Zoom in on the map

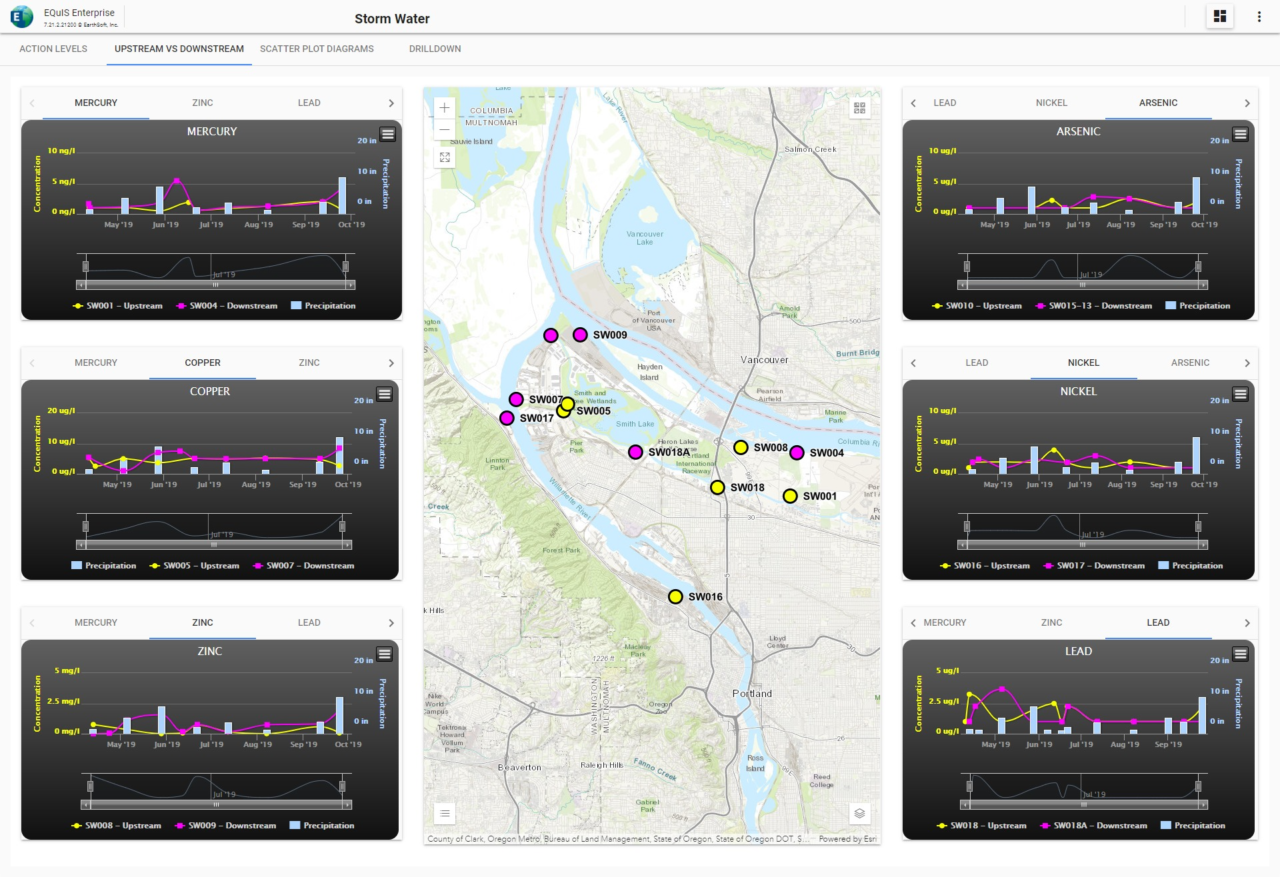[x=445, y=107]
